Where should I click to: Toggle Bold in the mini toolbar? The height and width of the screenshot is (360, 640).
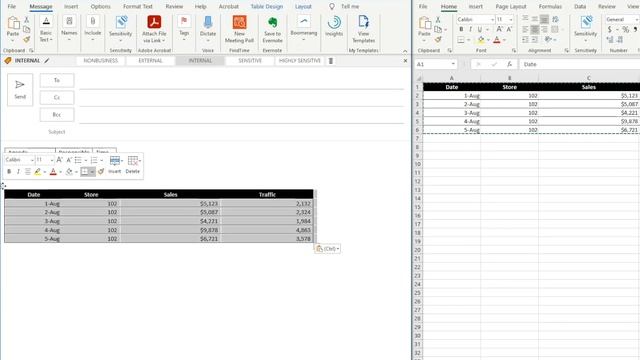[9, 172]
